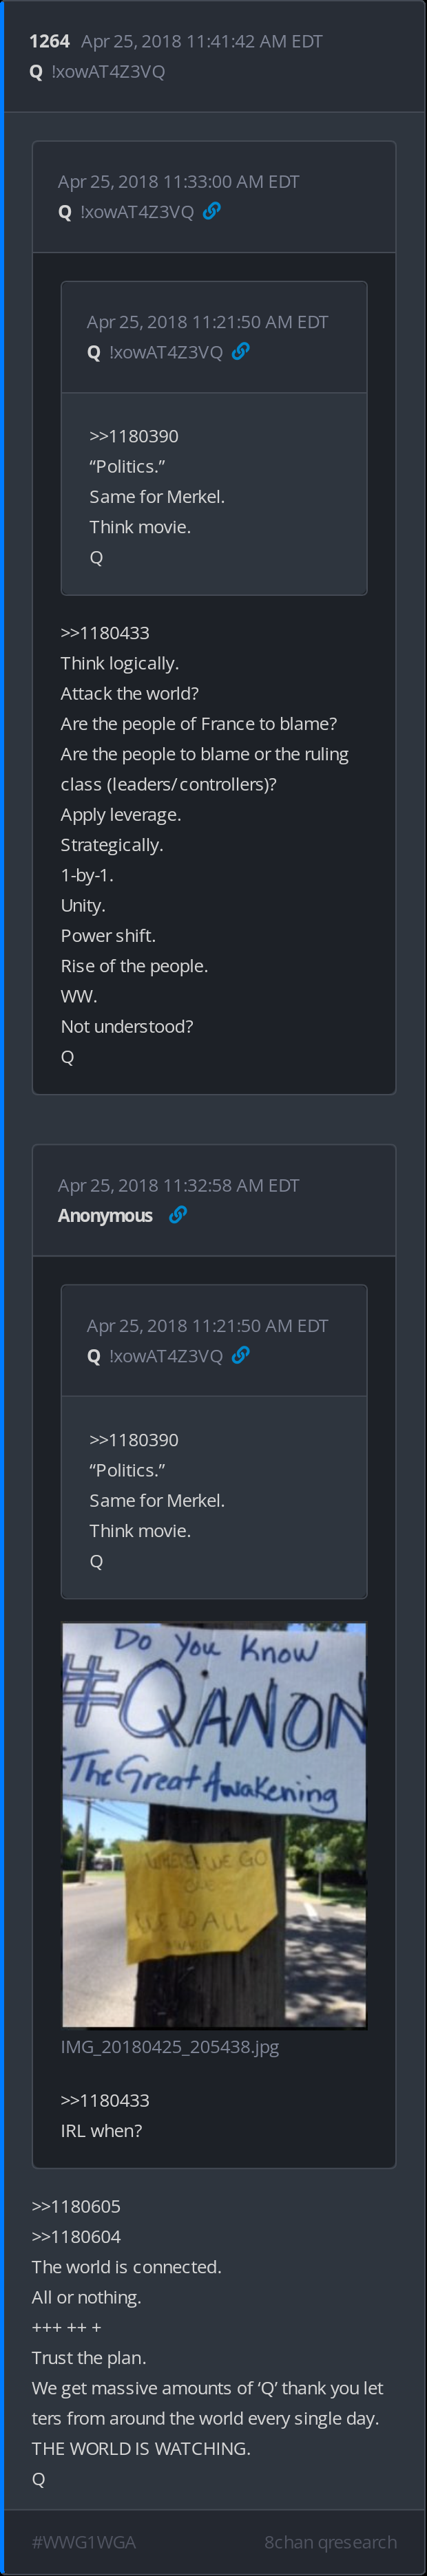The image size is (427, 2576).
Task: Click >>1180390 in the quote inside Q's 11:33:00 post
Action: (134, 436)
